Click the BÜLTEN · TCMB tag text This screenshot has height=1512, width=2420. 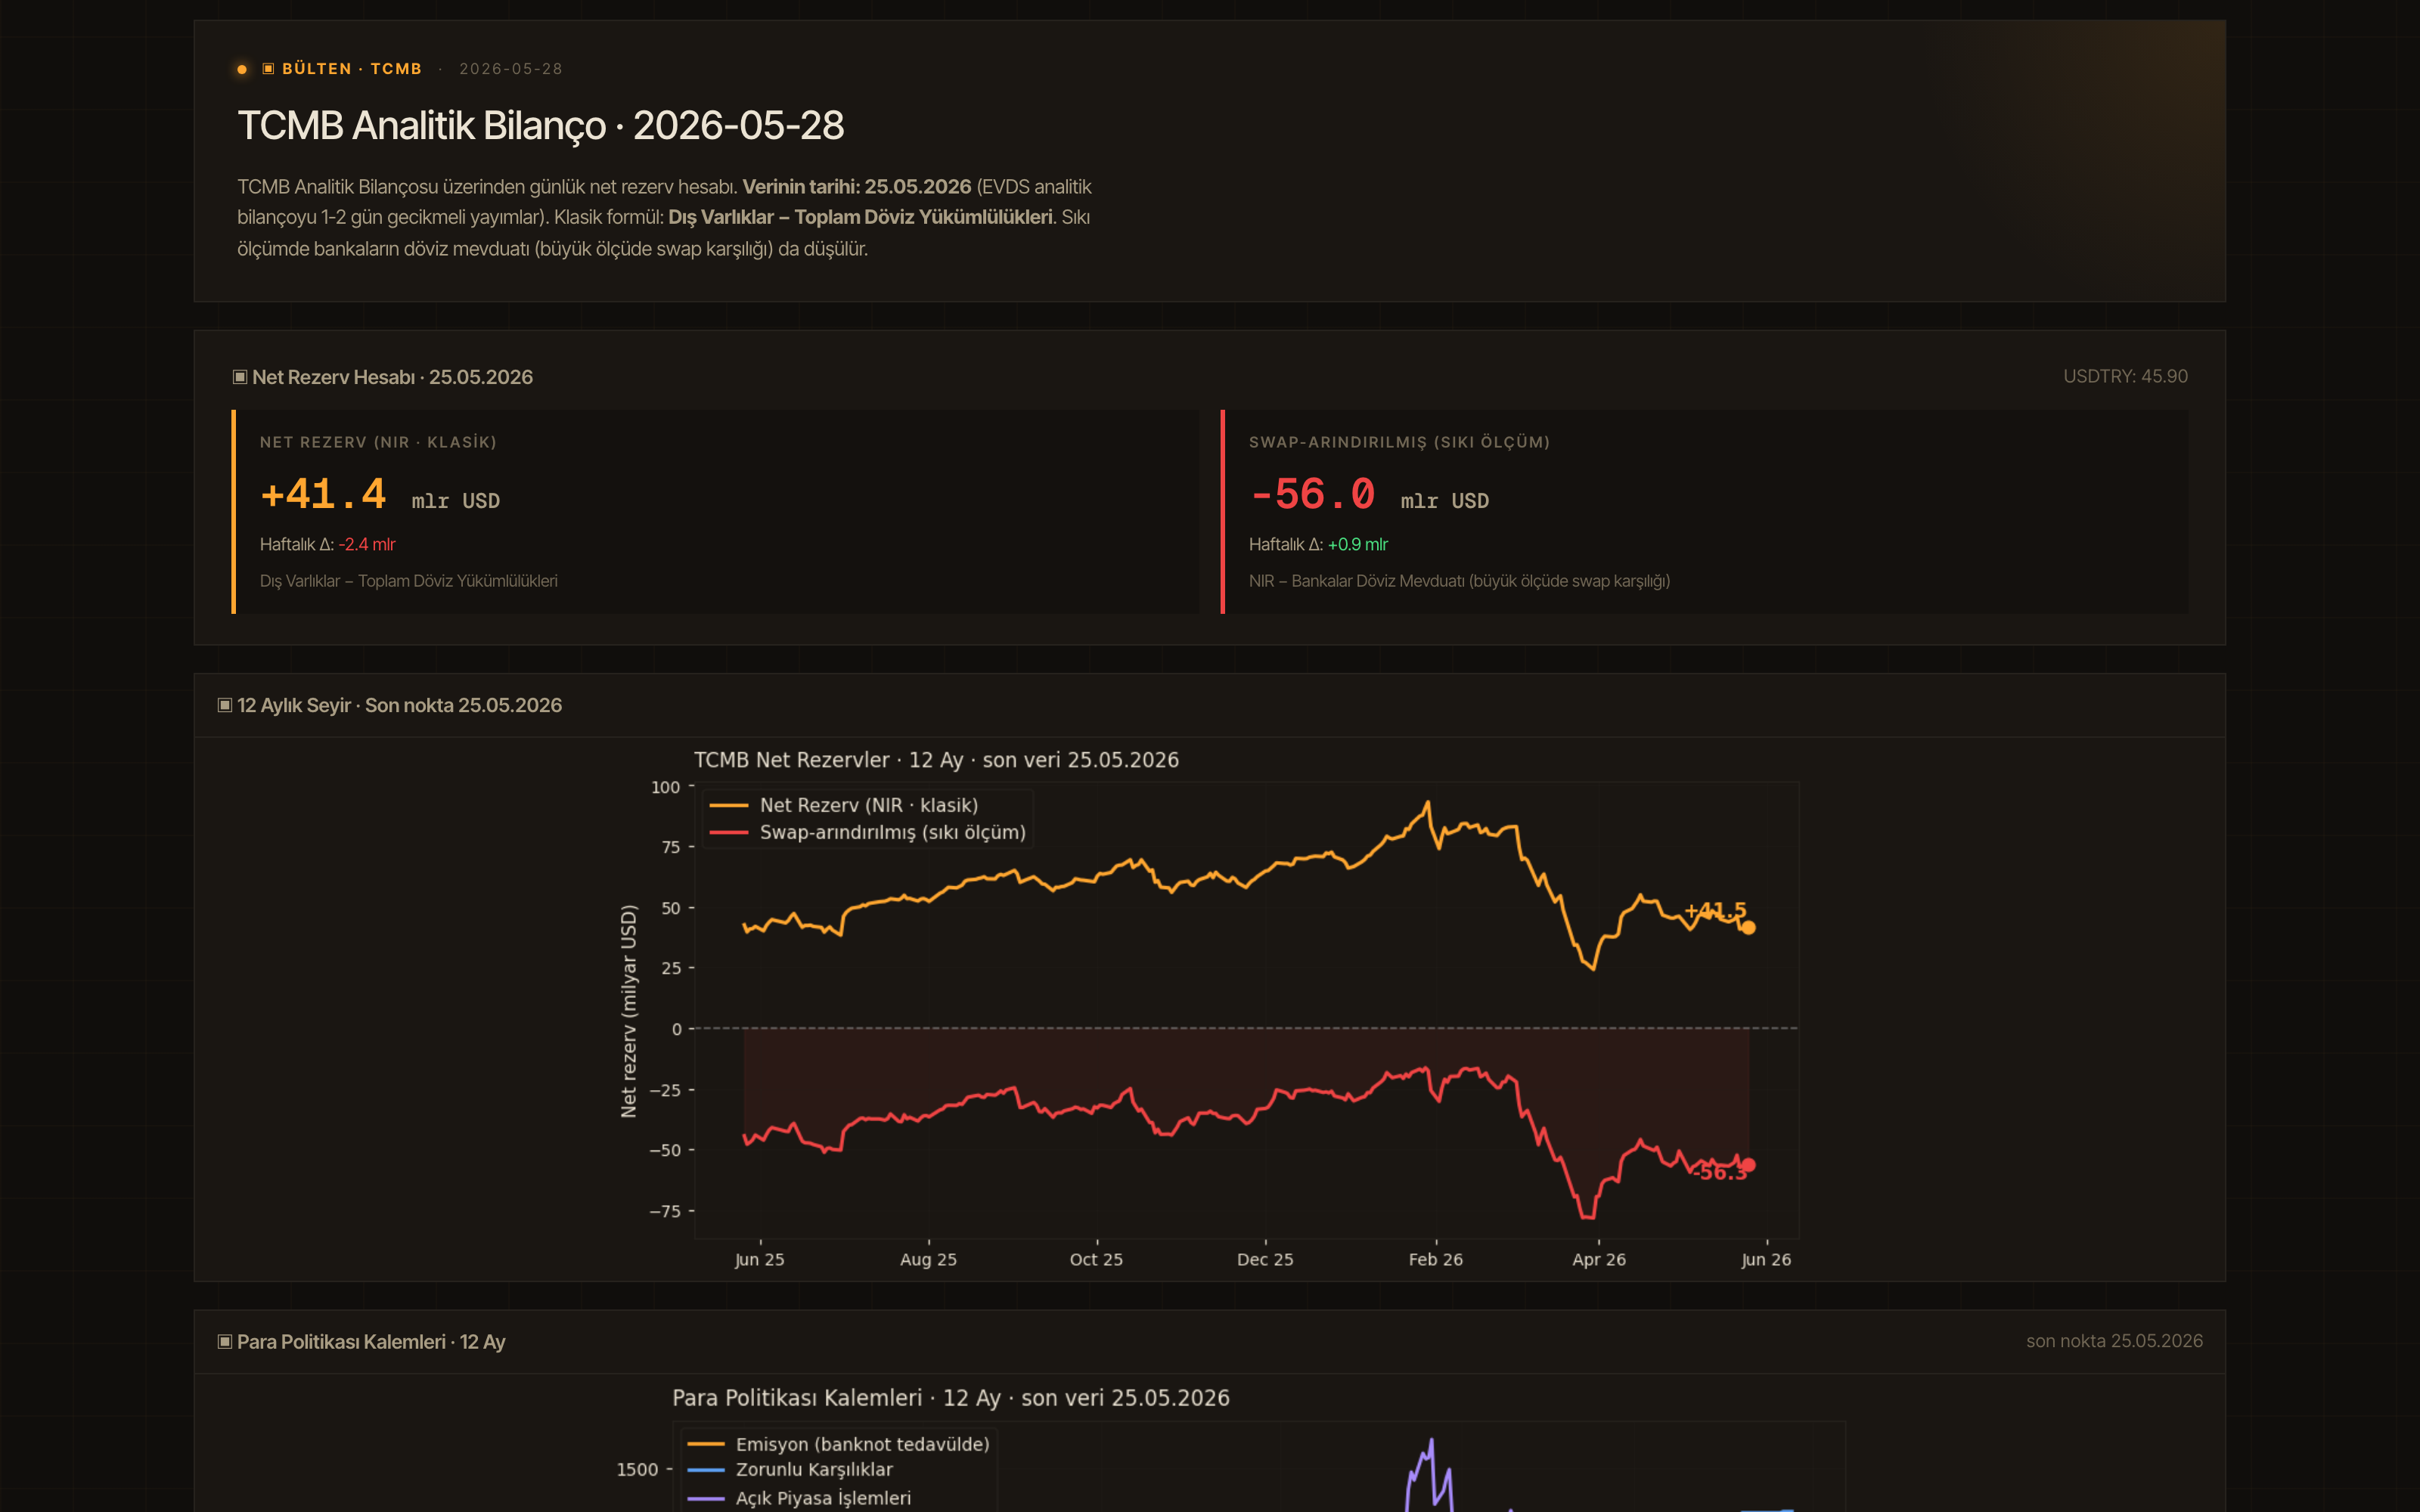352,69
